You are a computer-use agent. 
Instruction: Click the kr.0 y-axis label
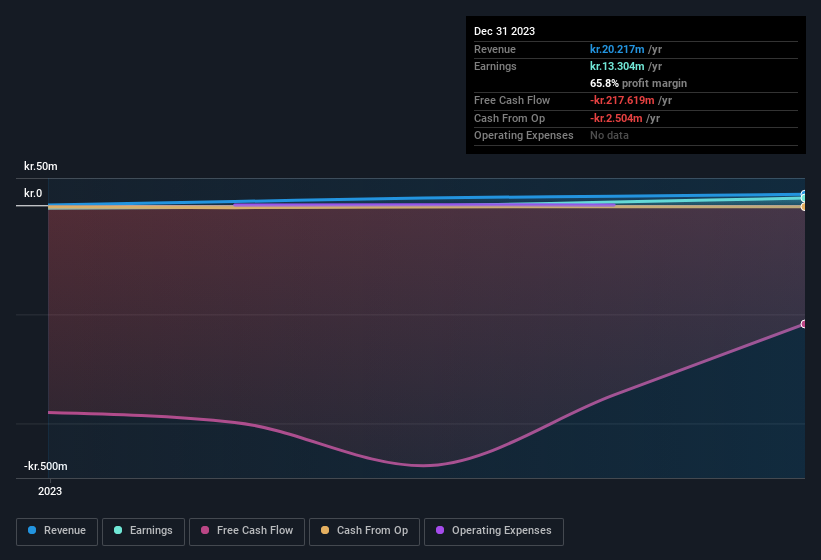coord(33,193)
